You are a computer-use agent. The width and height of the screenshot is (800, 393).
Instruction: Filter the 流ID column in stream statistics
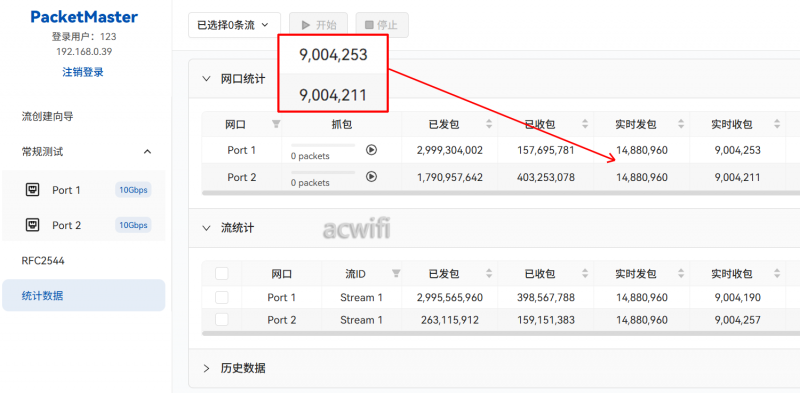(x=395, y=274)
